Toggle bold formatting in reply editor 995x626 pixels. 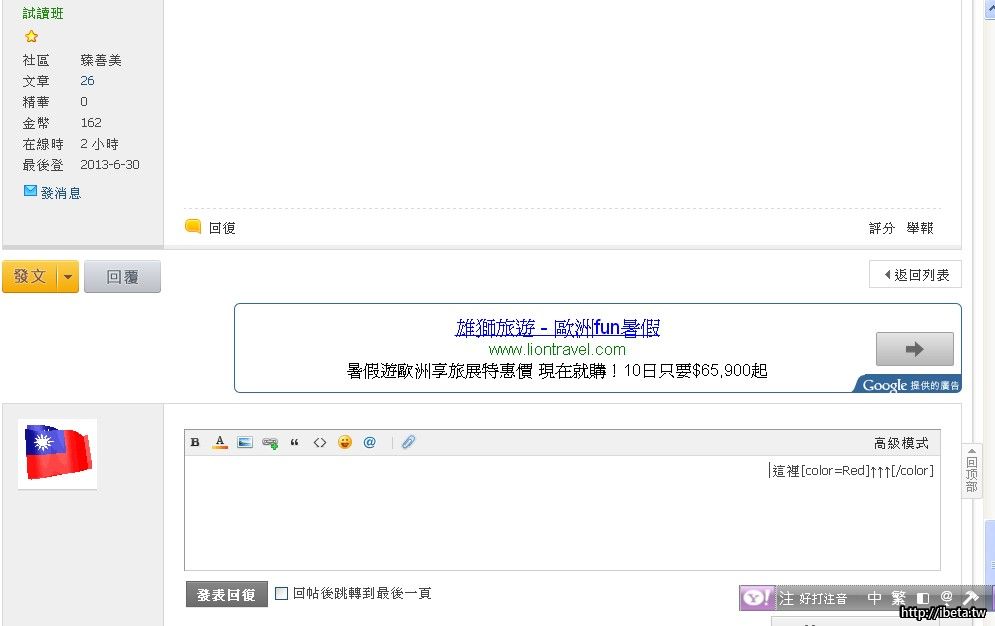click(x=195, y=443)
